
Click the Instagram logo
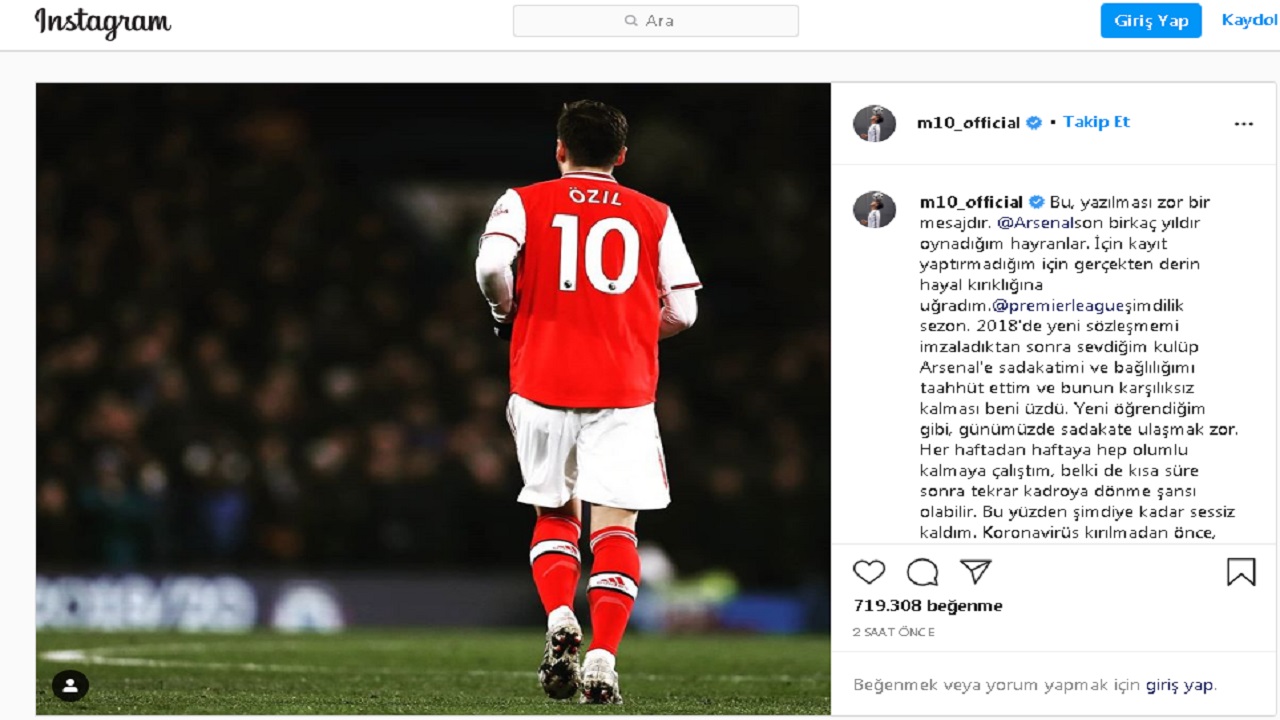point(103,22)
